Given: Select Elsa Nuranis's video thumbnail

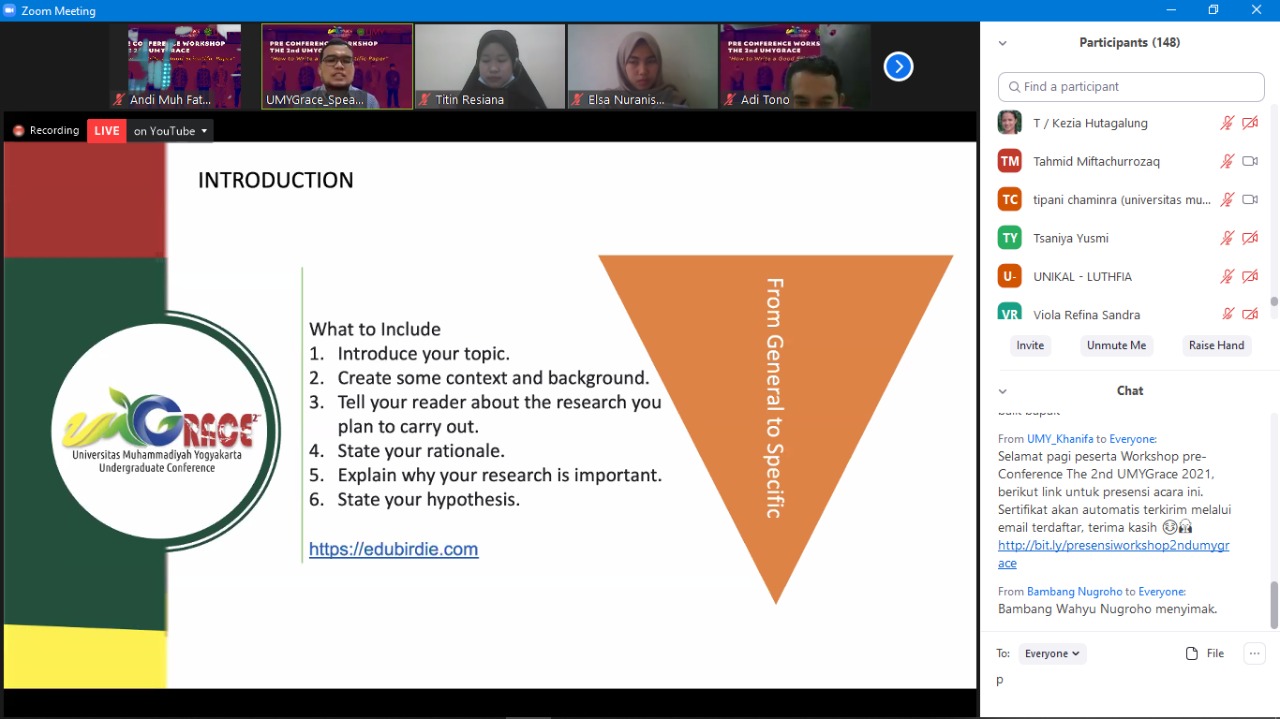Looking at the screenshot, I should click(642, 66).
